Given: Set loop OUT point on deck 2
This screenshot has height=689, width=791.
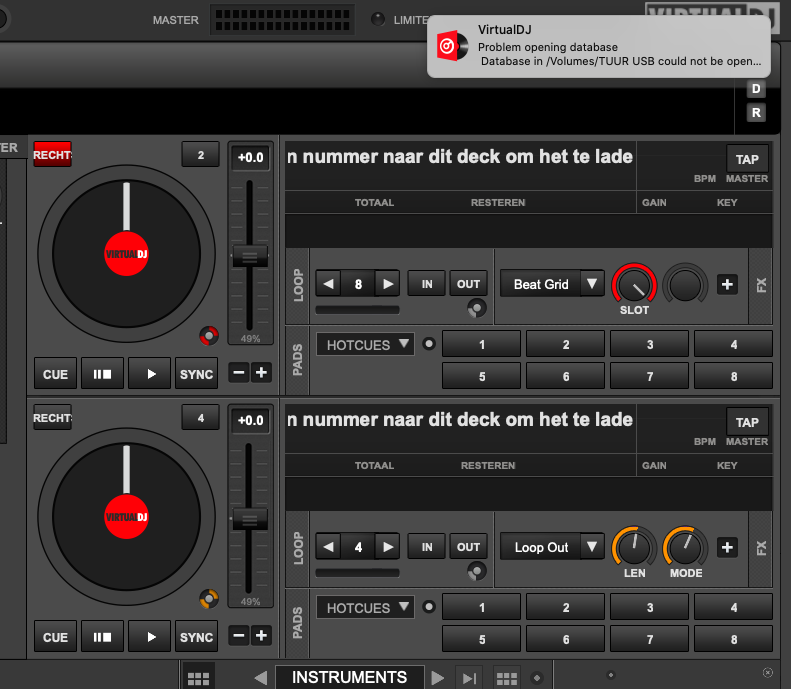Looking at the screenshot, I should [468, 284].
